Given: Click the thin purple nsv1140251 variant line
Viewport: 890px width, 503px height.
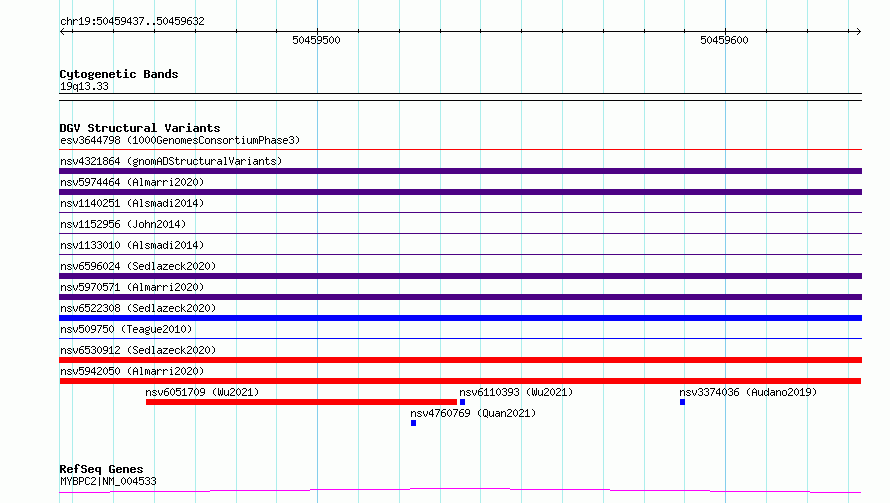Looking at the screenshot, I should point(460,213).
